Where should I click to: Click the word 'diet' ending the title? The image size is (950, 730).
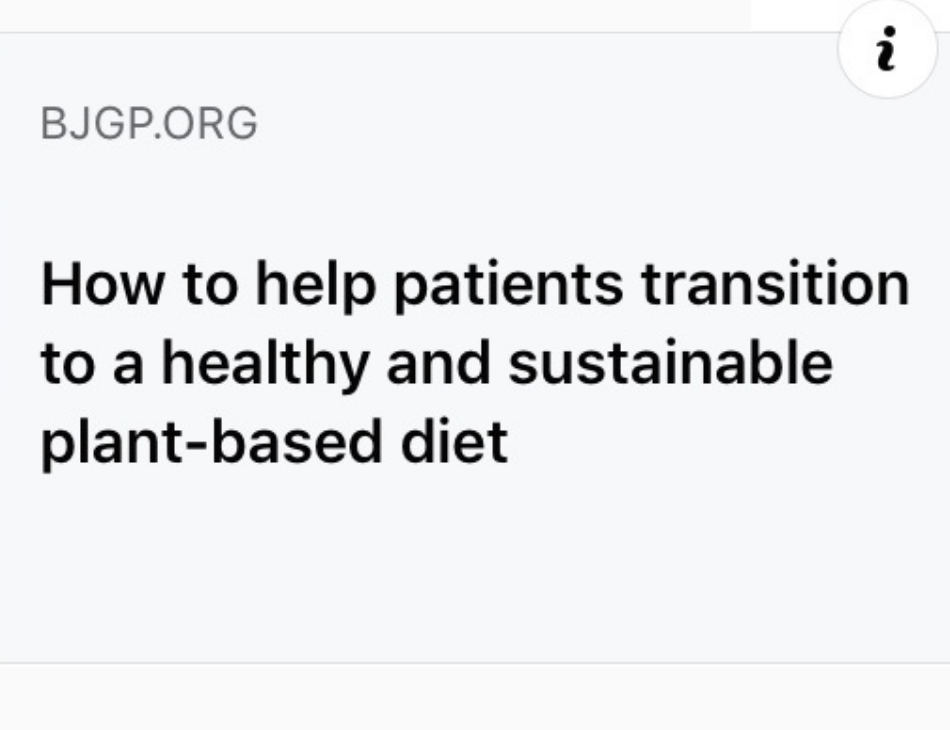[x=454, y=441]
